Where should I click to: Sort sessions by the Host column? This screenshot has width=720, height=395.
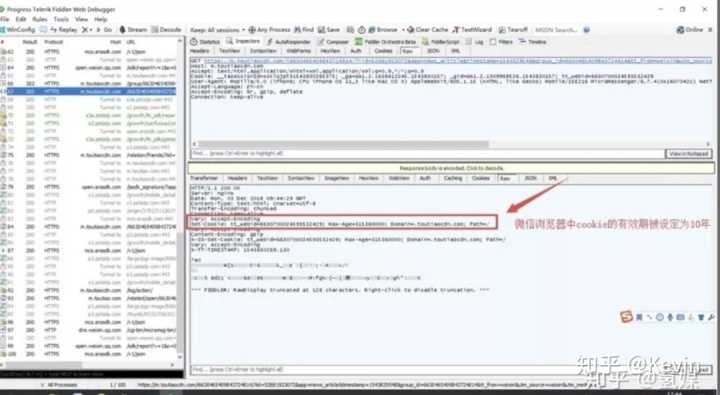click(x=115, y=42)
